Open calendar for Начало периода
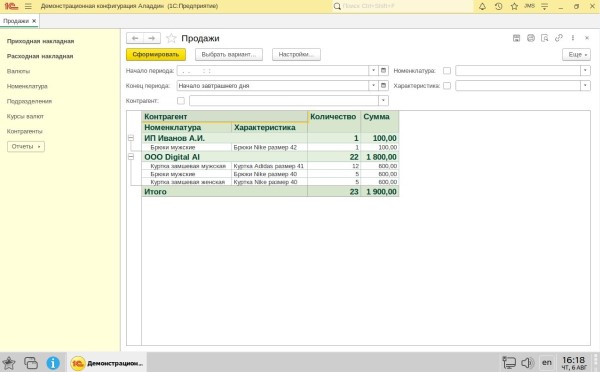The height and width of the screenshot is (372, 600). click(383, 70)
